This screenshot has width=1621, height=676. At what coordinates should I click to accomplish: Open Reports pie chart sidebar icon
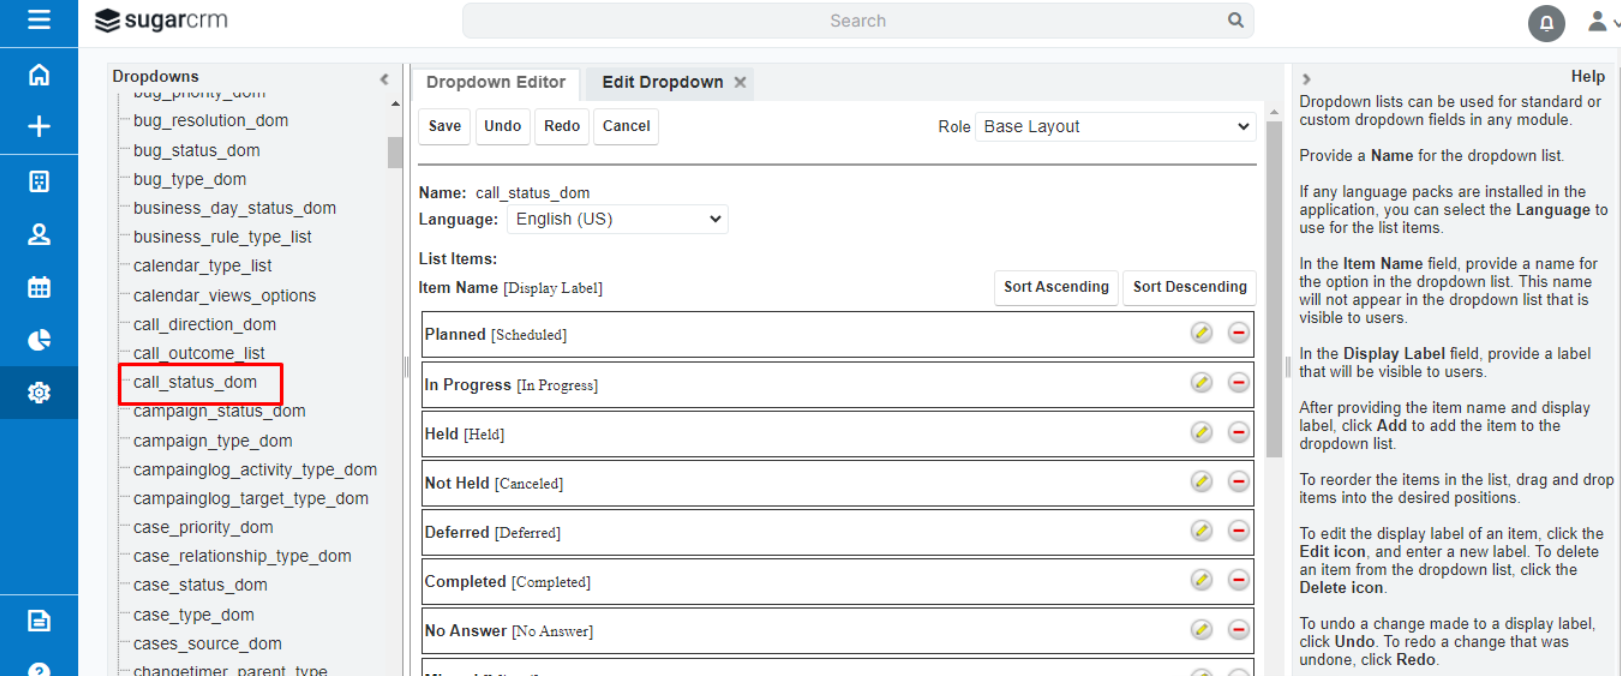click(39, 340)
